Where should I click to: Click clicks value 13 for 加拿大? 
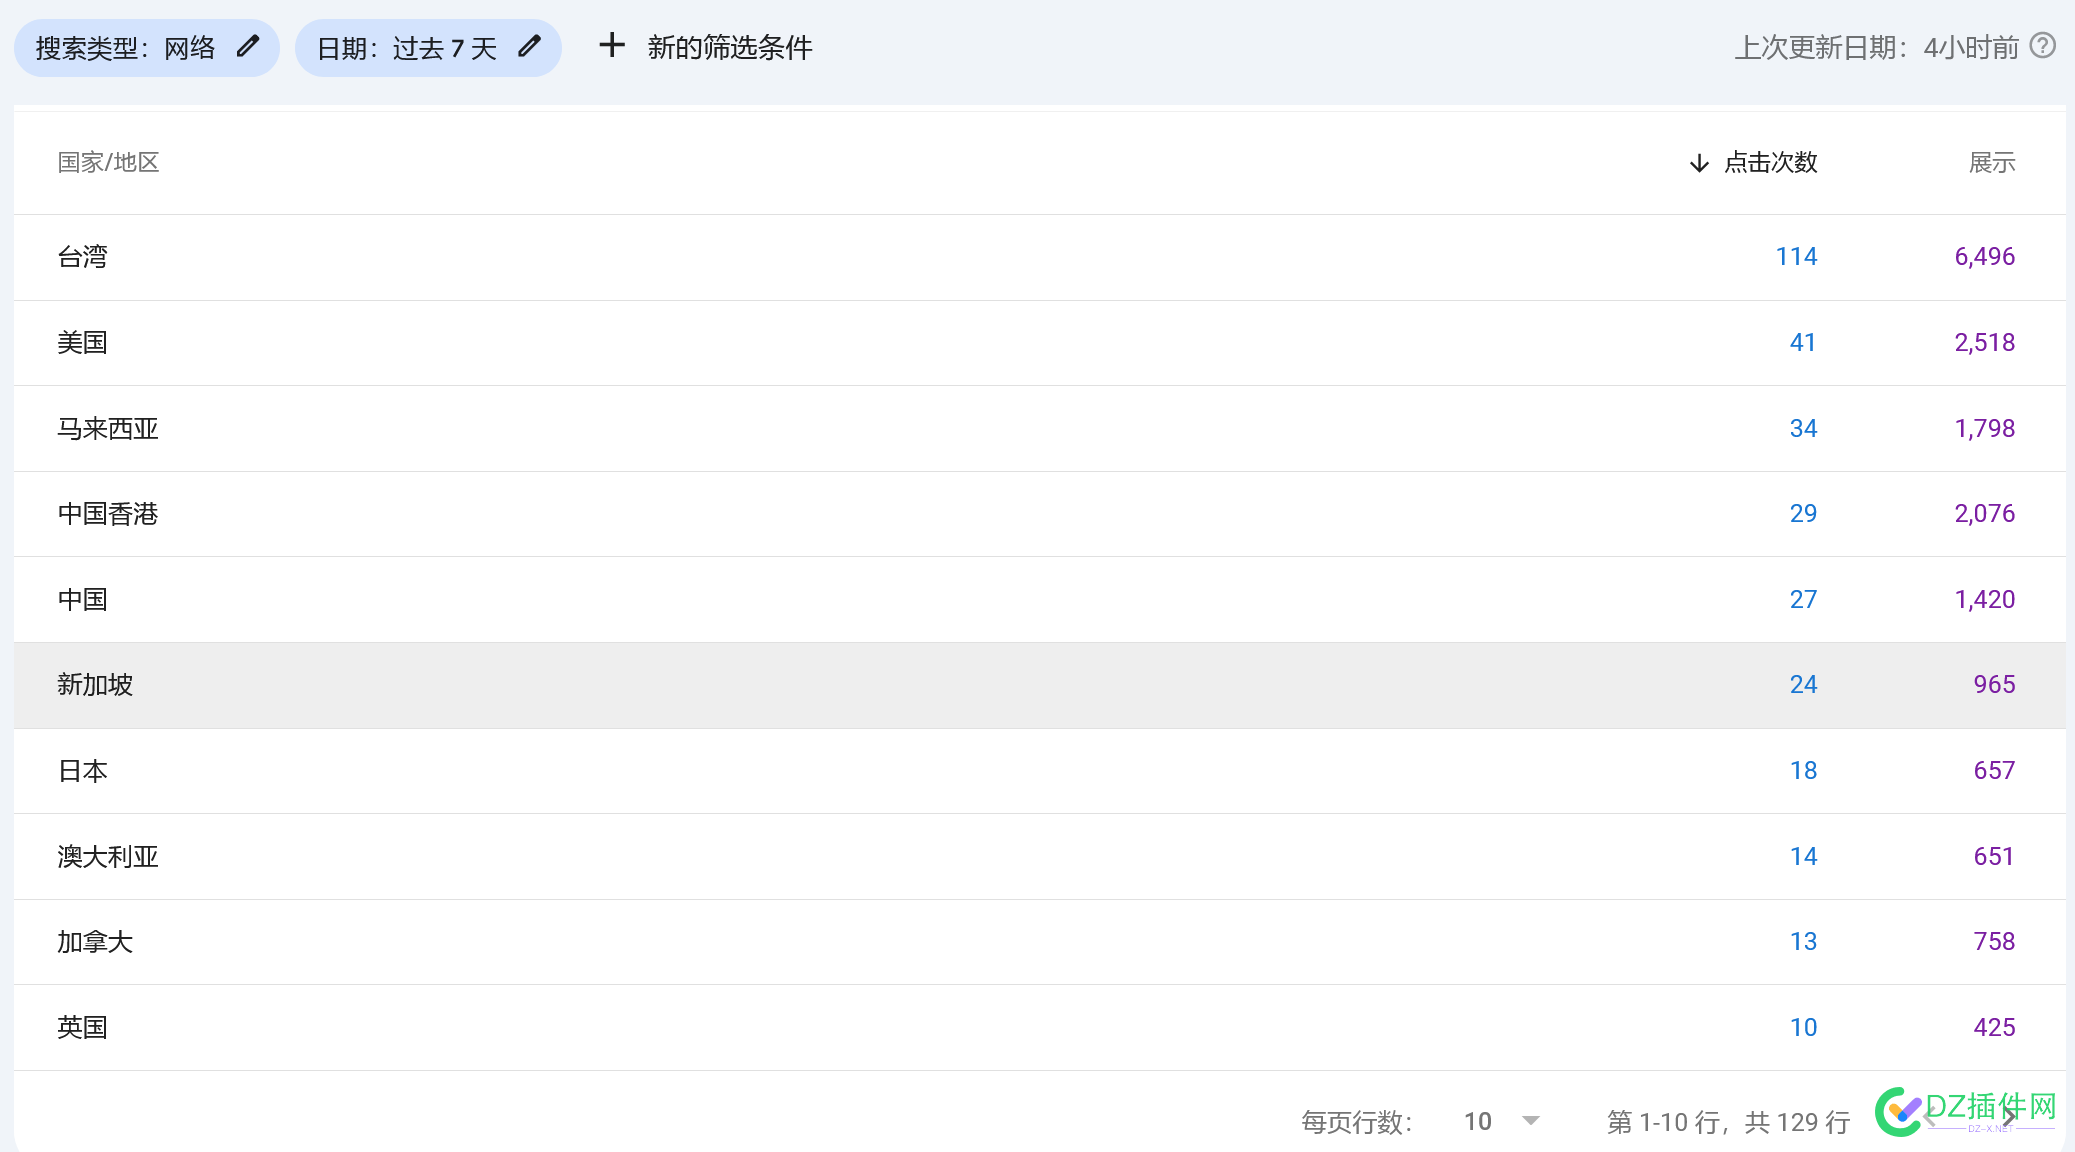pos(1803,942)
